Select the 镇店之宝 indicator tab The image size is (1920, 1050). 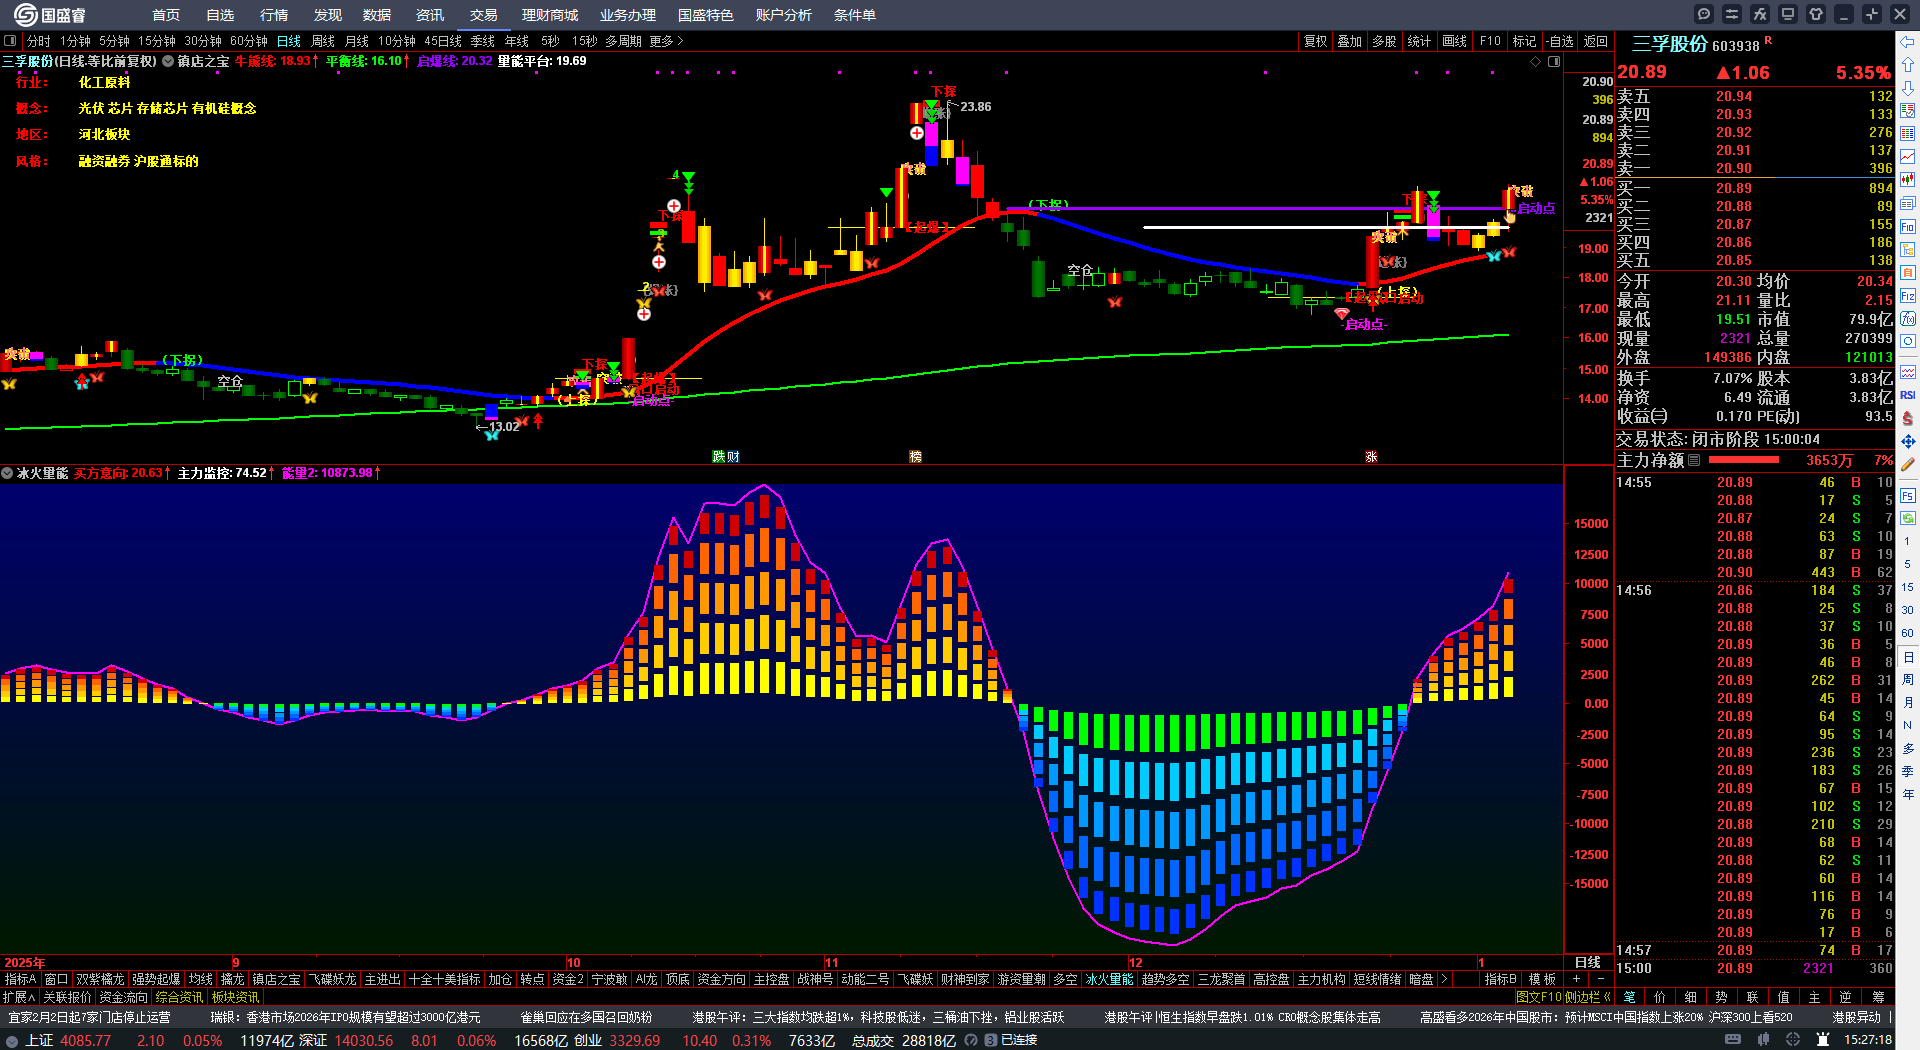[276, 979]
